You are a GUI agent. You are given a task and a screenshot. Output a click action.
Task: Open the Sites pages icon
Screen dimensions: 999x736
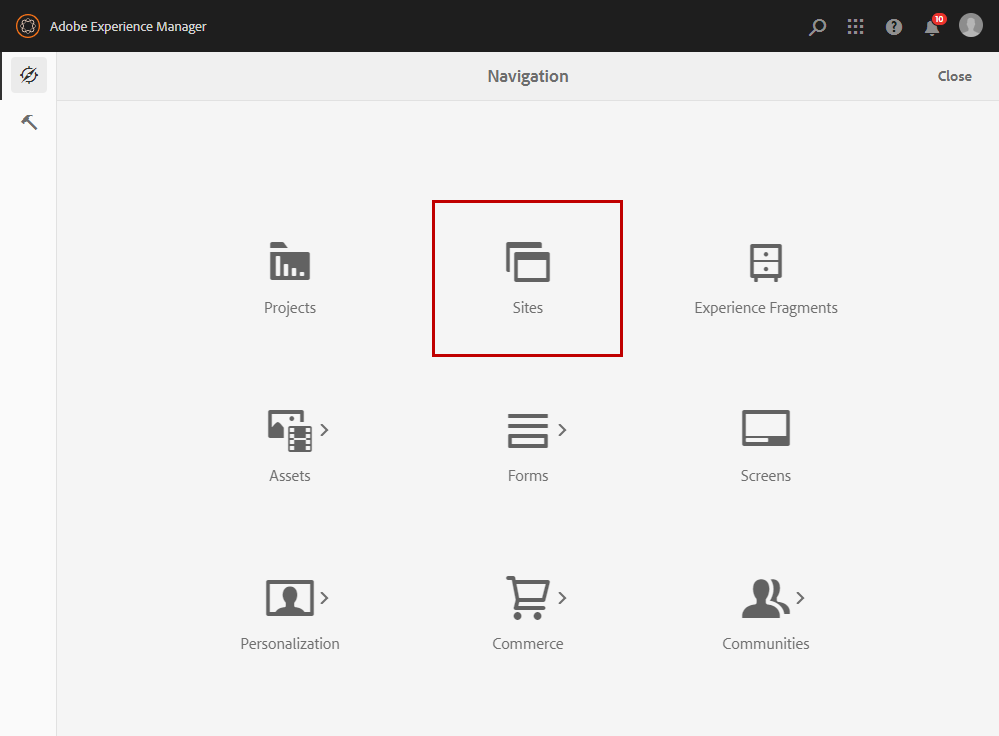point(528,262)
